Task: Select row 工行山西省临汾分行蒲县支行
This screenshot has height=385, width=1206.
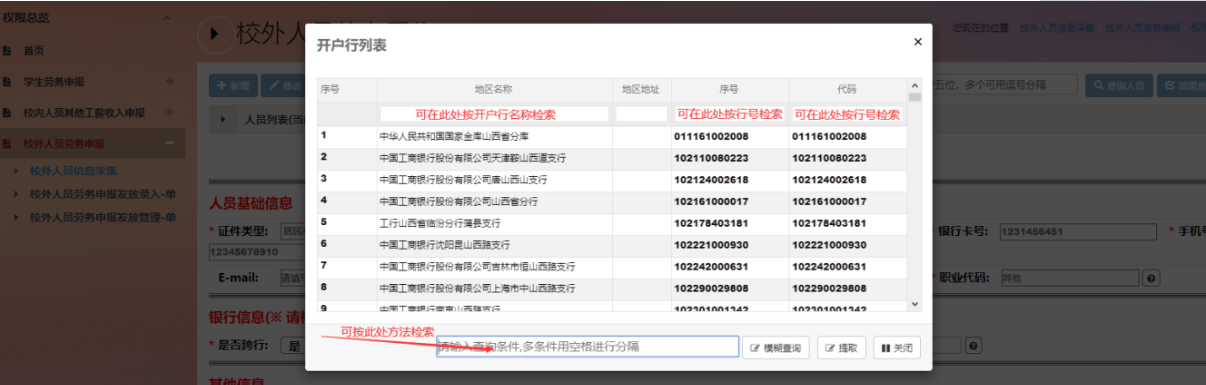Action: (612, 223)
